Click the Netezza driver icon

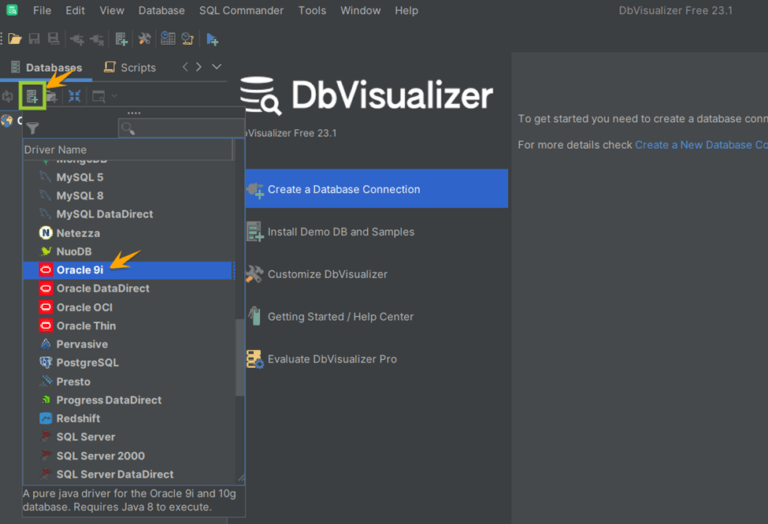(45, 233)
